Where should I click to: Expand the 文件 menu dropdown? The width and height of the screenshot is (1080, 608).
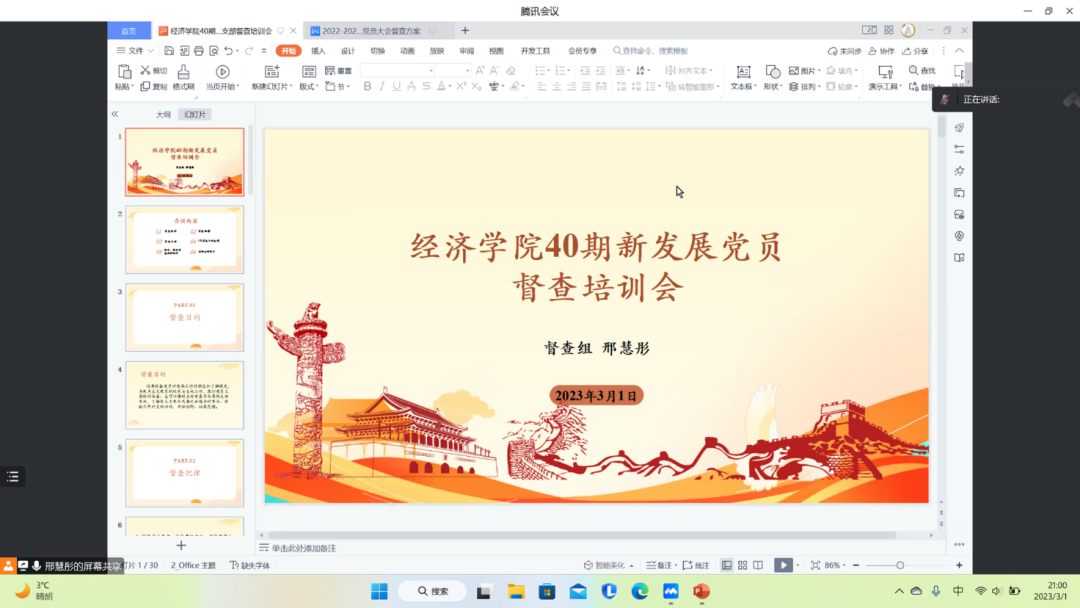[135, 51]
